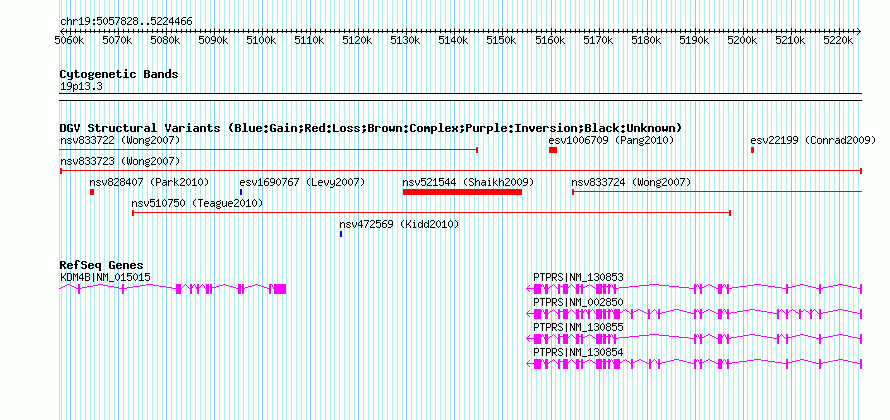890x420 pixels.
Task: Click the 5130k ruler tick label
Action: click(405, 41)
